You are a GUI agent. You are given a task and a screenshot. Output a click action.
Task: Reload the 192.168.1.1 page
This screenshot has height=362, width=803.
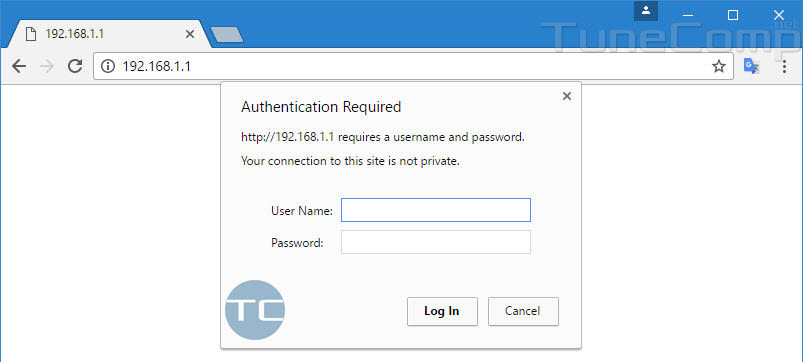(75, 66)
